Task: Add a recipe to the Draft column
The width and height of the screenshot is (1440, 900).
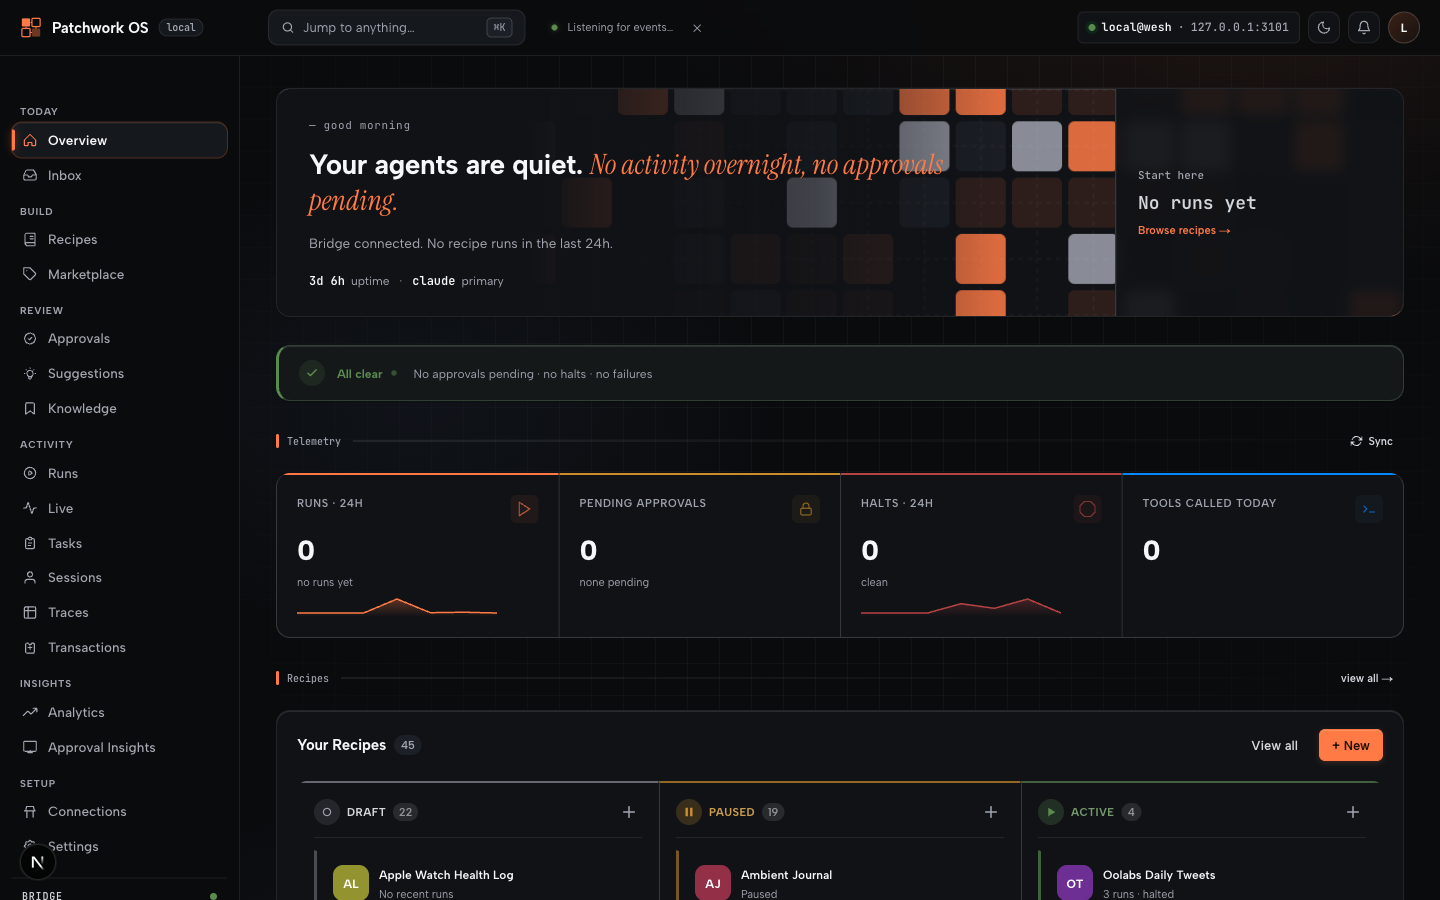Action: [x=629, y=812]
